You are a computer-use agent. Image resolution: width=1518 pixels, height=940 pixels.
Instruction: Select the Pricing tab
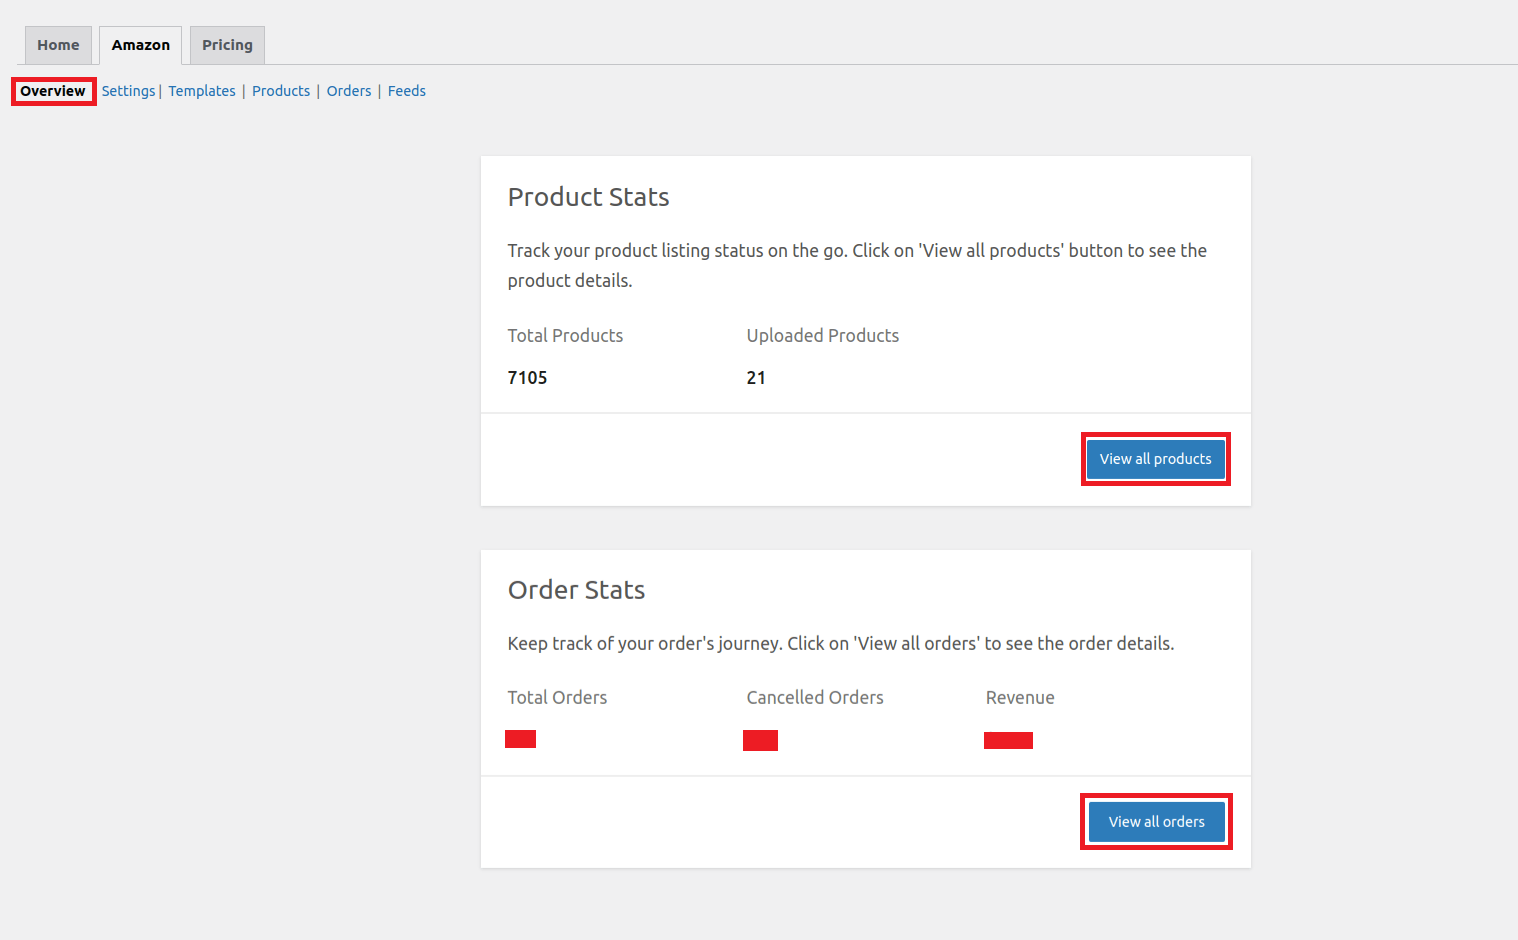click(x=227, y=45)
